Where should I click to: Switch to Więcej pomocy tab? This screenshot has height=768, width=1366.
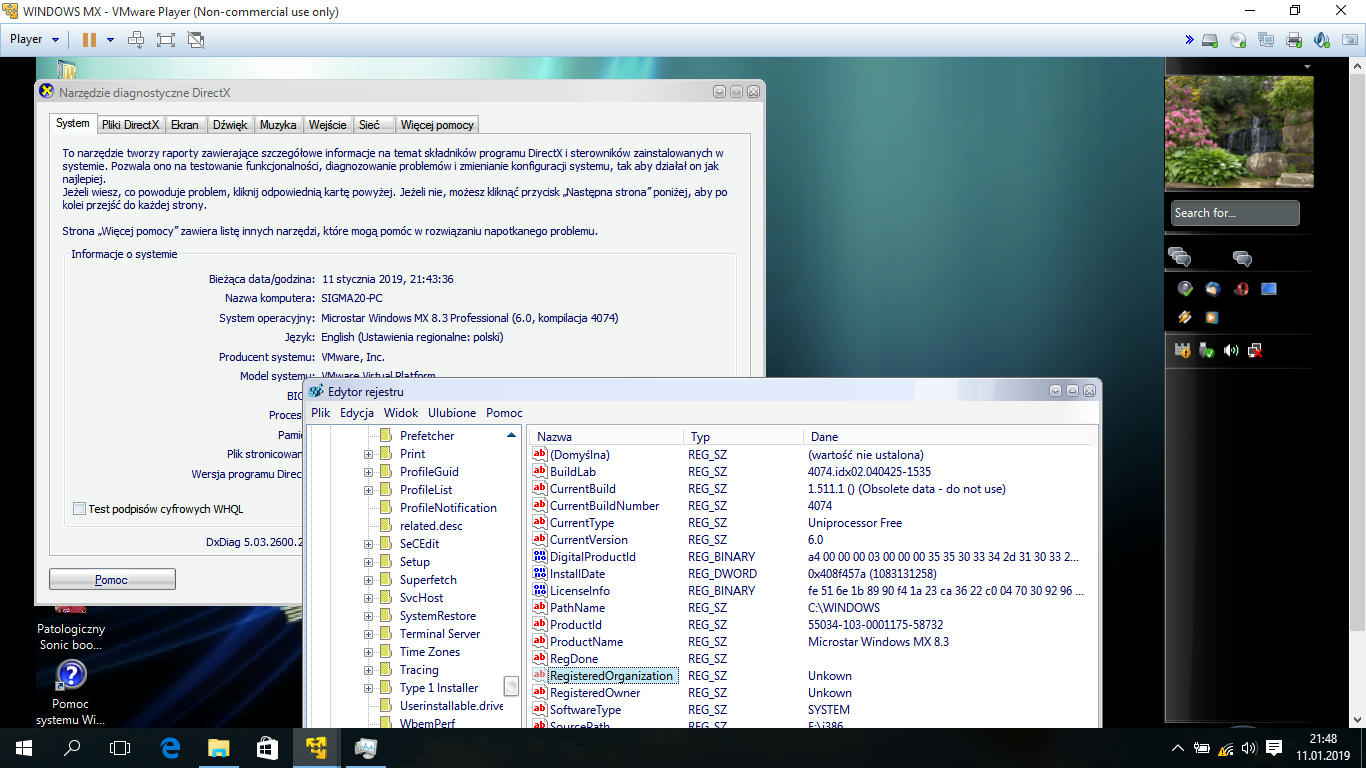(x=437, y=125)
